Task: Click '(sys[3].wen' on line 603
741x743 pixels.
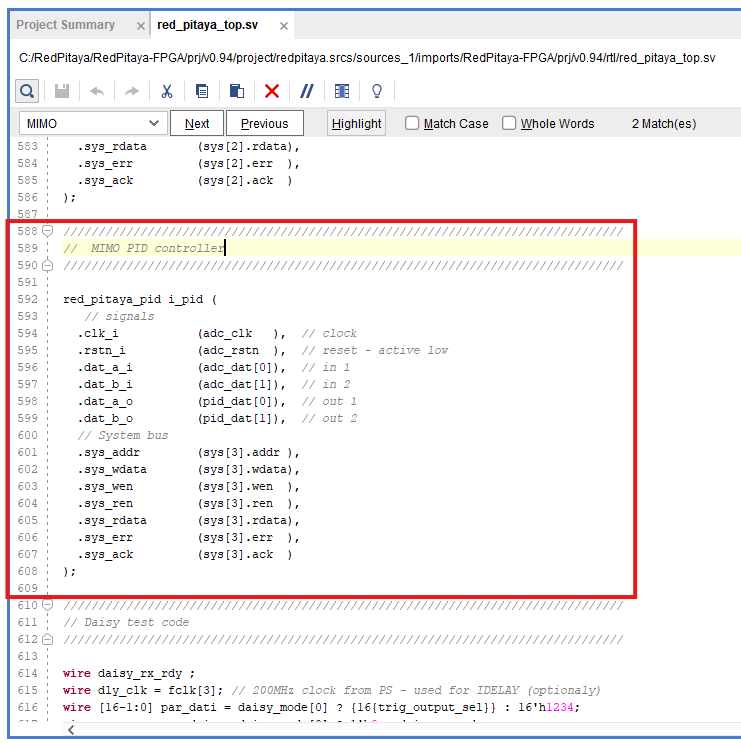Action: [235, 487]
